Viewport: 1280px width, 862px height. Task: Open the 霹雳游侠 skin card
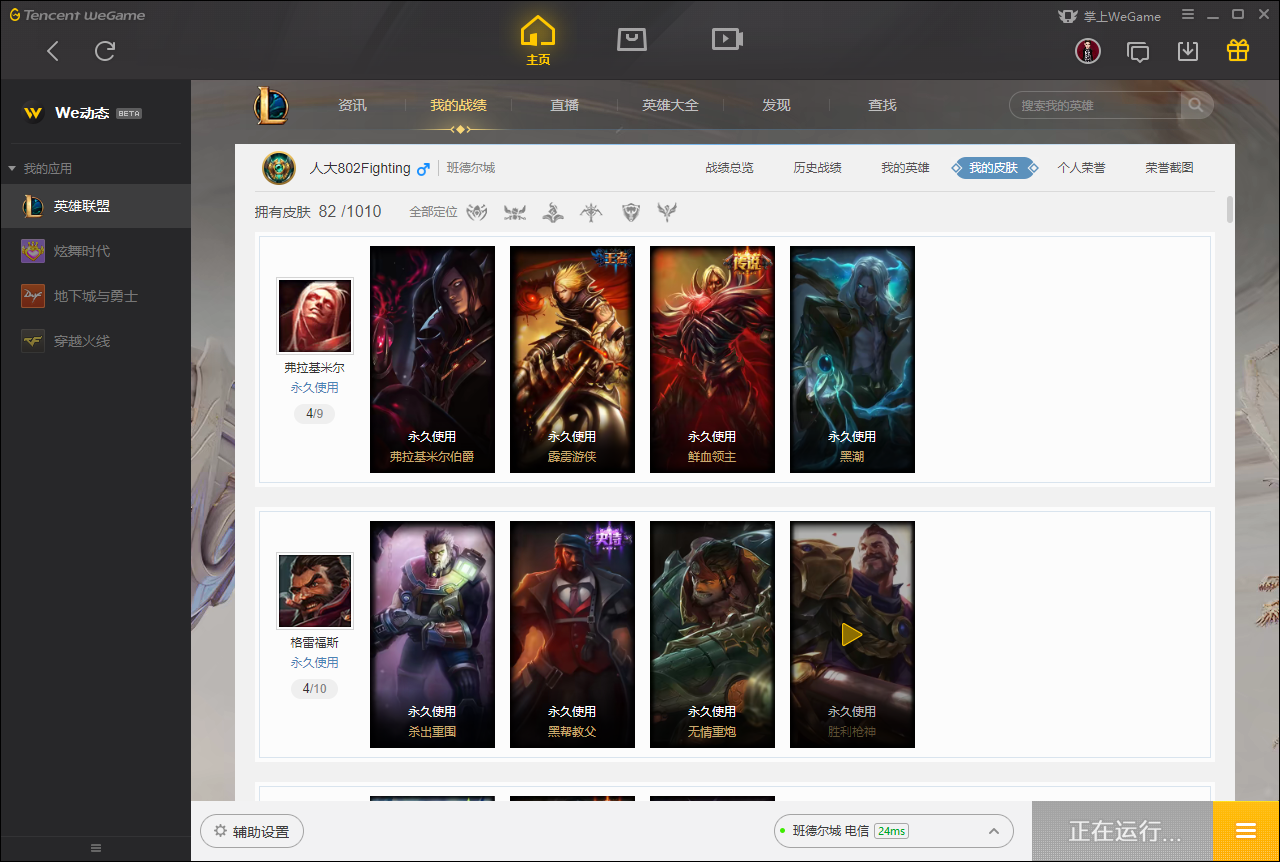[572, 359]
